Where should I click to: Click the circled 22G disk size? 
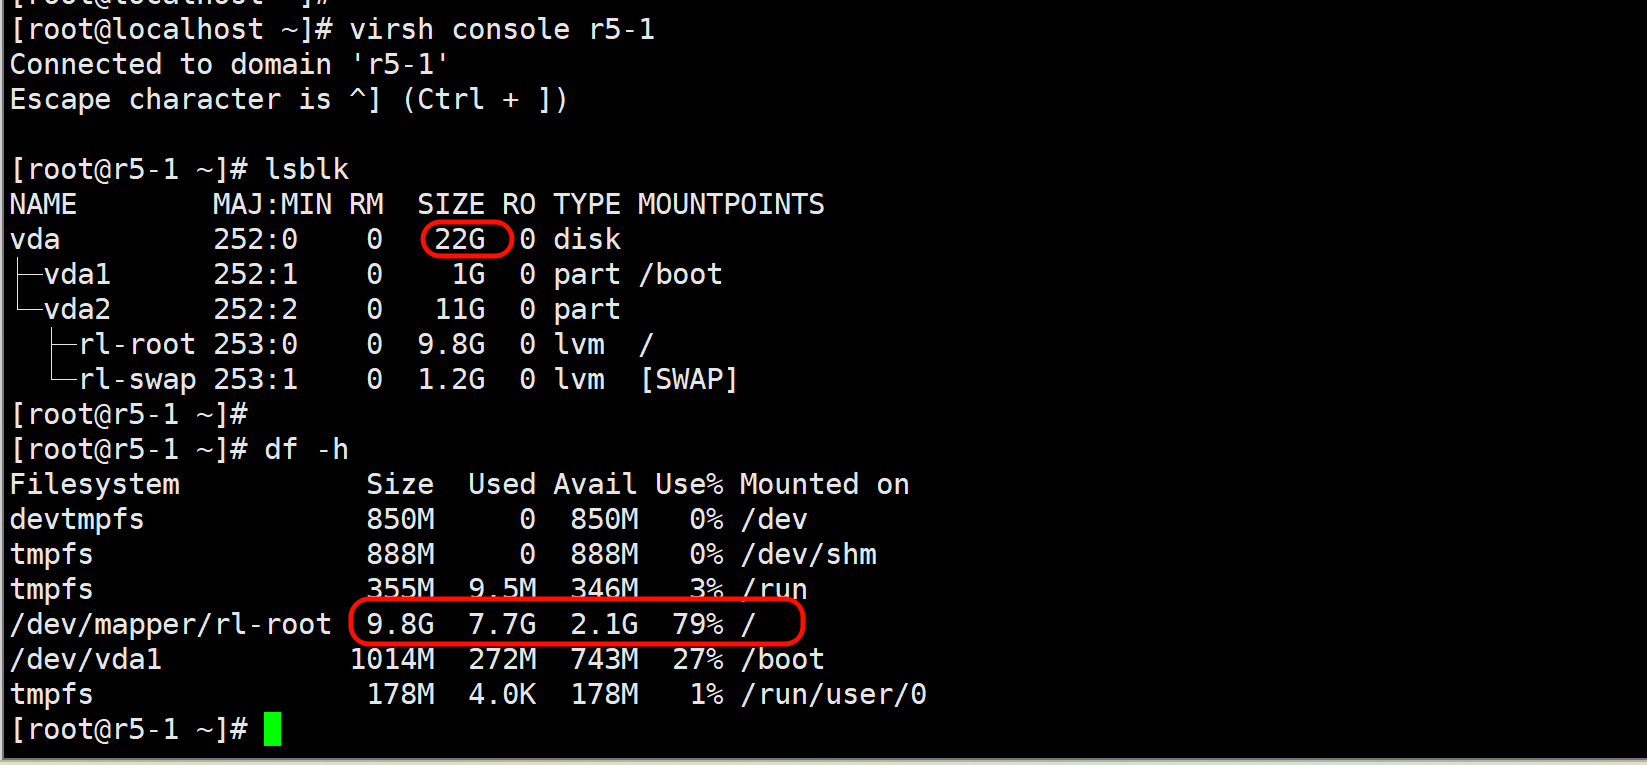[460, 240]
